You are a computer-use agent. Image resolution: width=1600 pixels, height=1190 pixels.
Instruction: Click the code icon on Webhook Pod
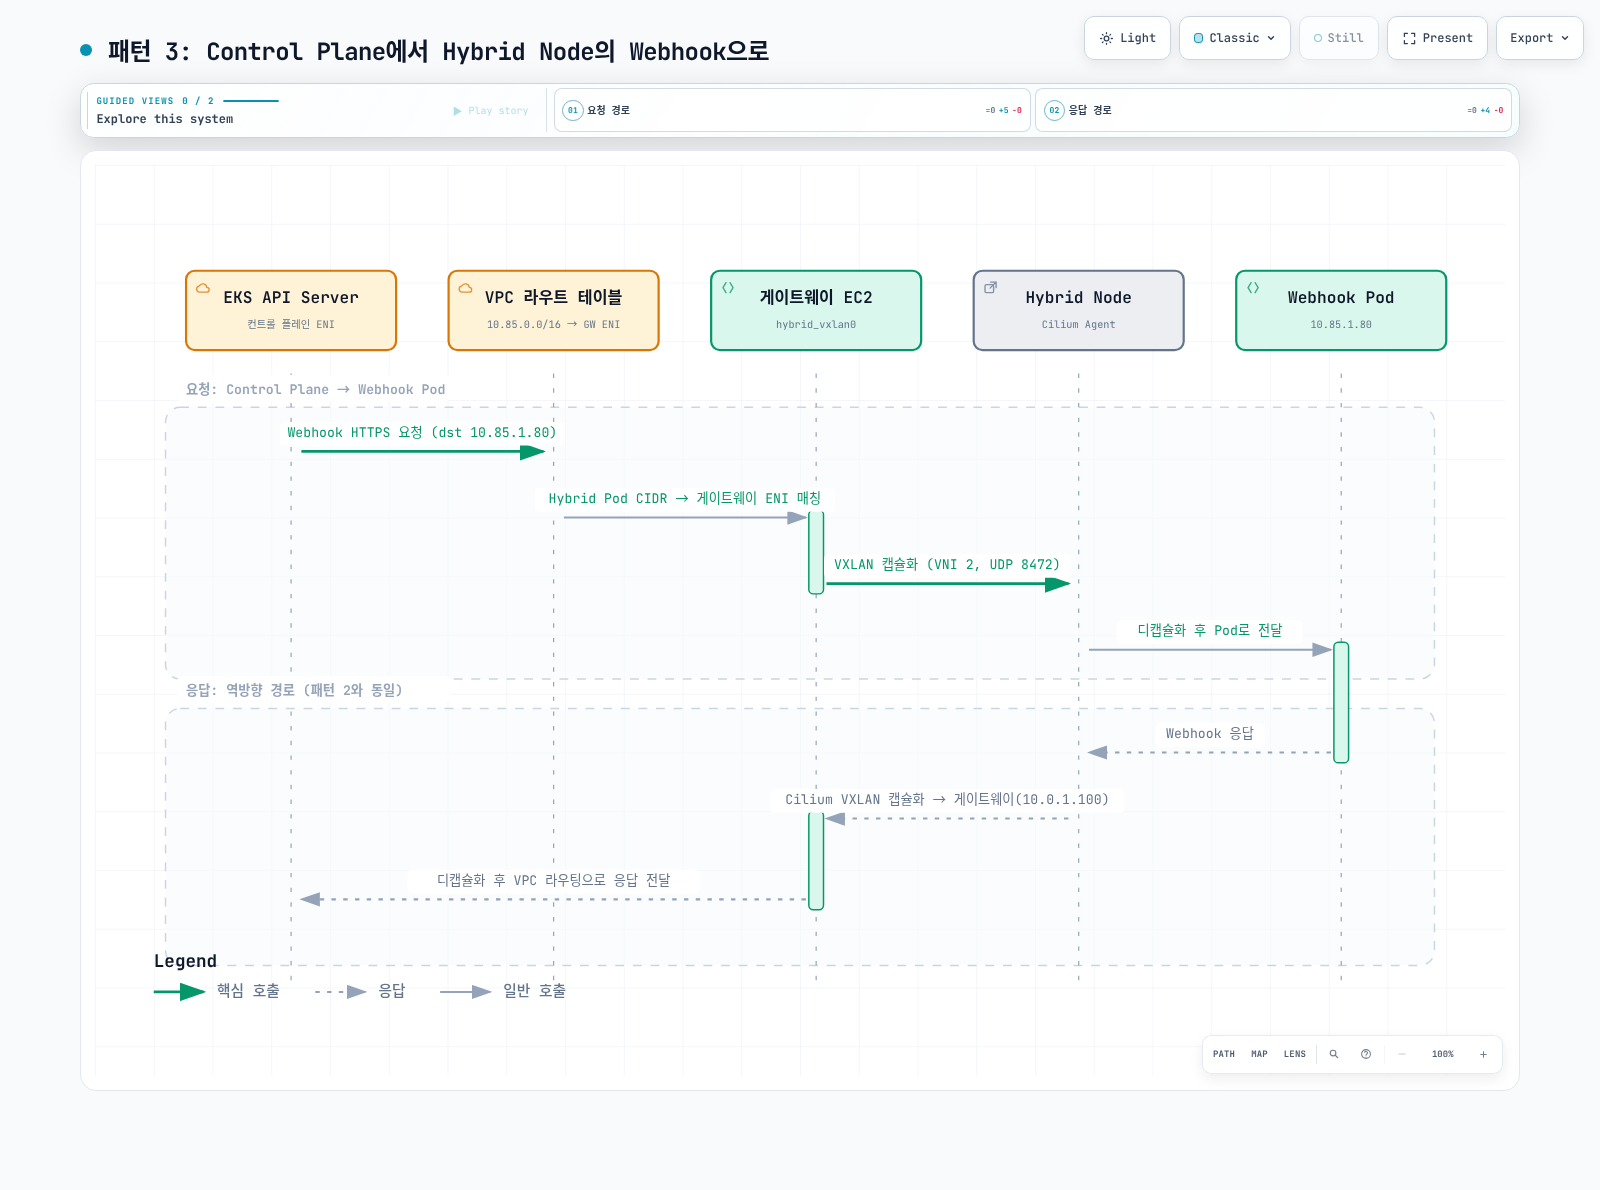coord(1253,288)
